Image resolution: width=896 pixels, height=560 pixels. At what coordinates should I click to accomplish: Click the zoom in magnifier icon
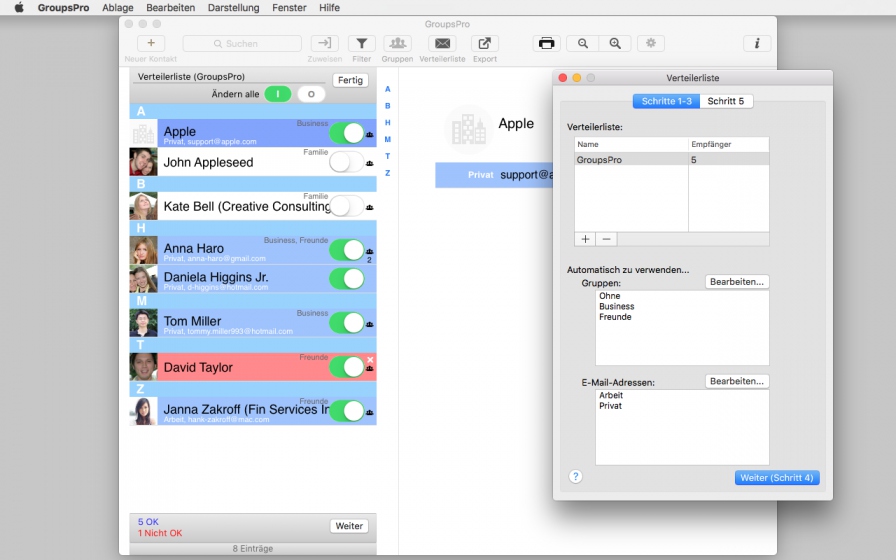pos(615,43)
